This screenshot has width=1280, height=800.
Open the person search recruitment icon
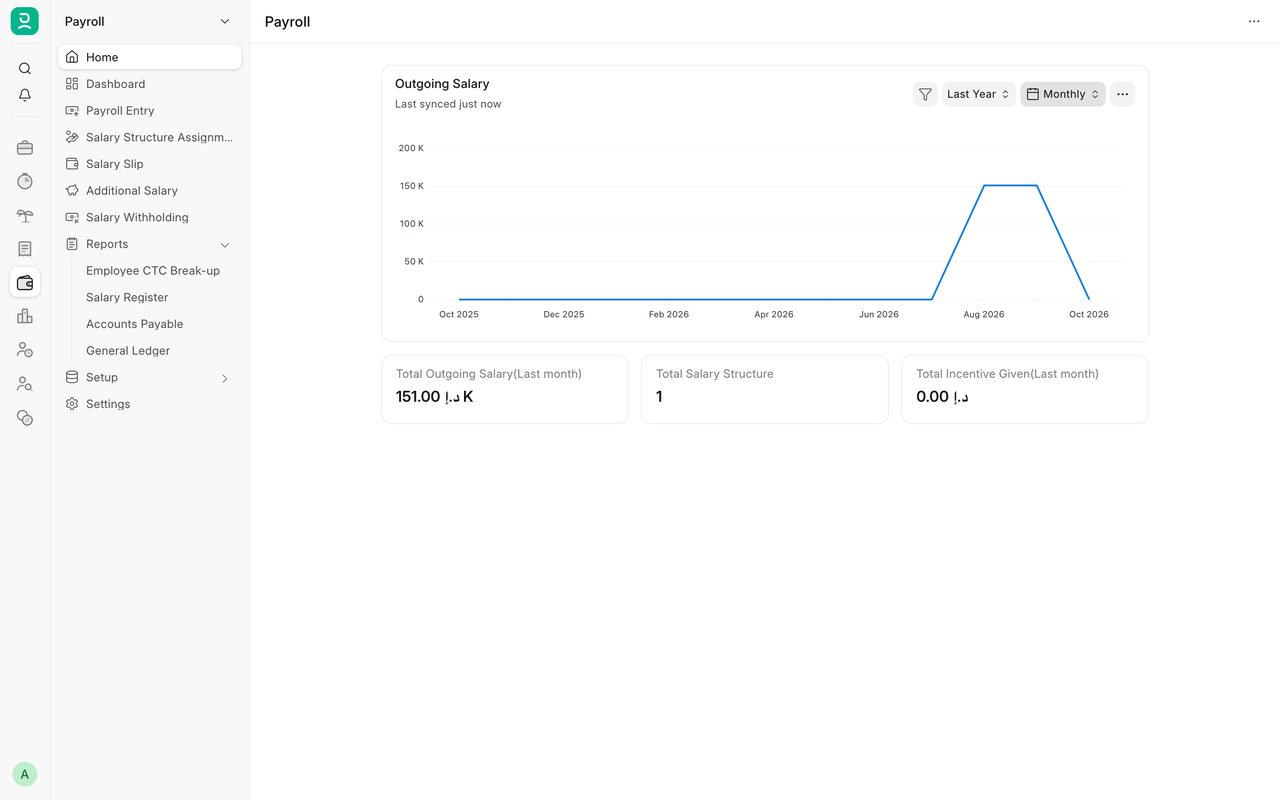25,384
